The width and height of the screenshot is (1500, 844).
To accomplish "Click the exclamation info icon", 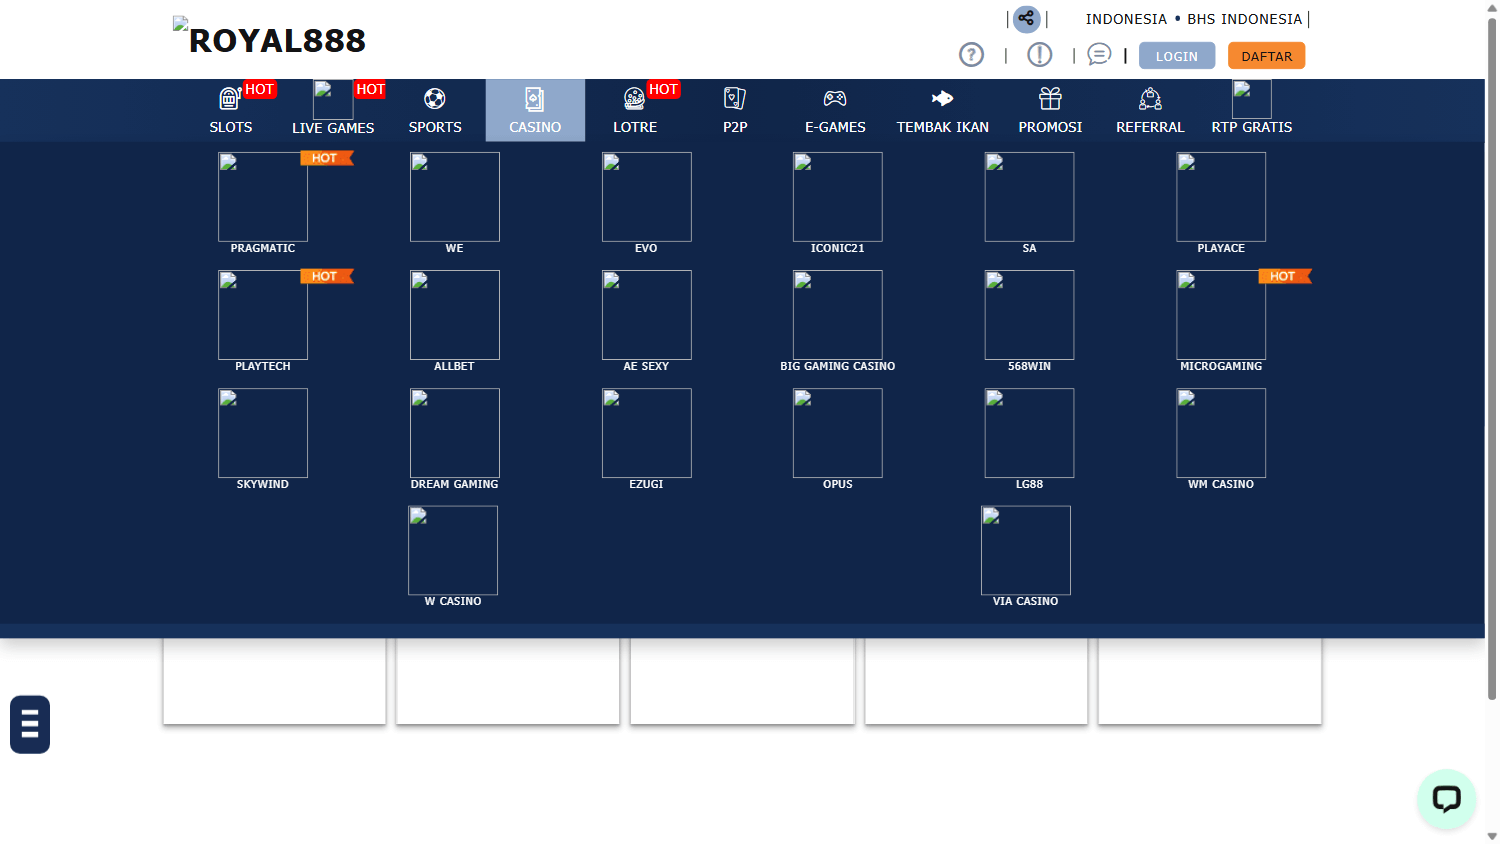I will [x=1038, y=55].
